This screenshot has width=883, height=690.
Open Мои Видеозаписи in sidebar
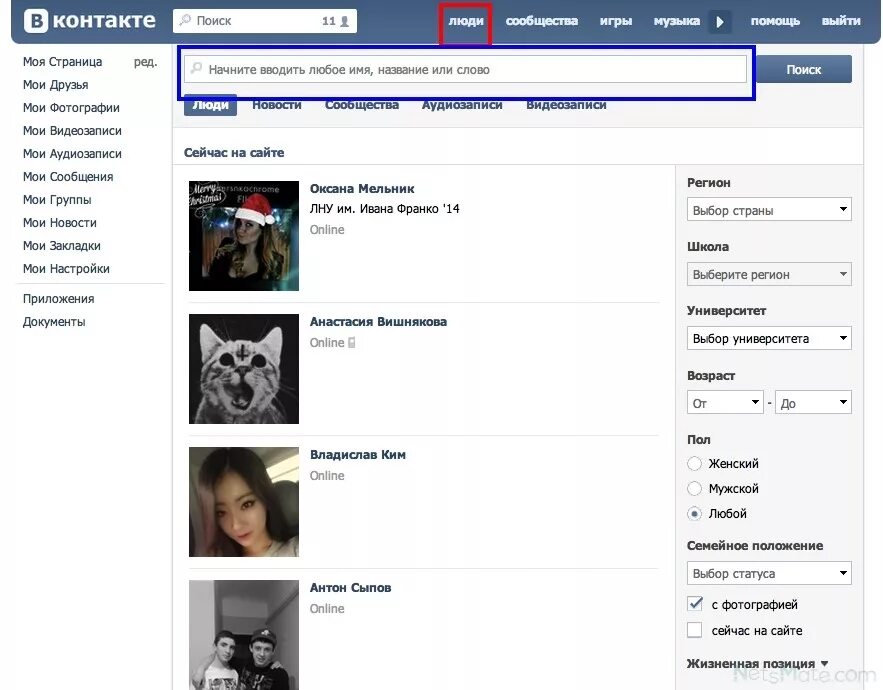pos(72,131)
